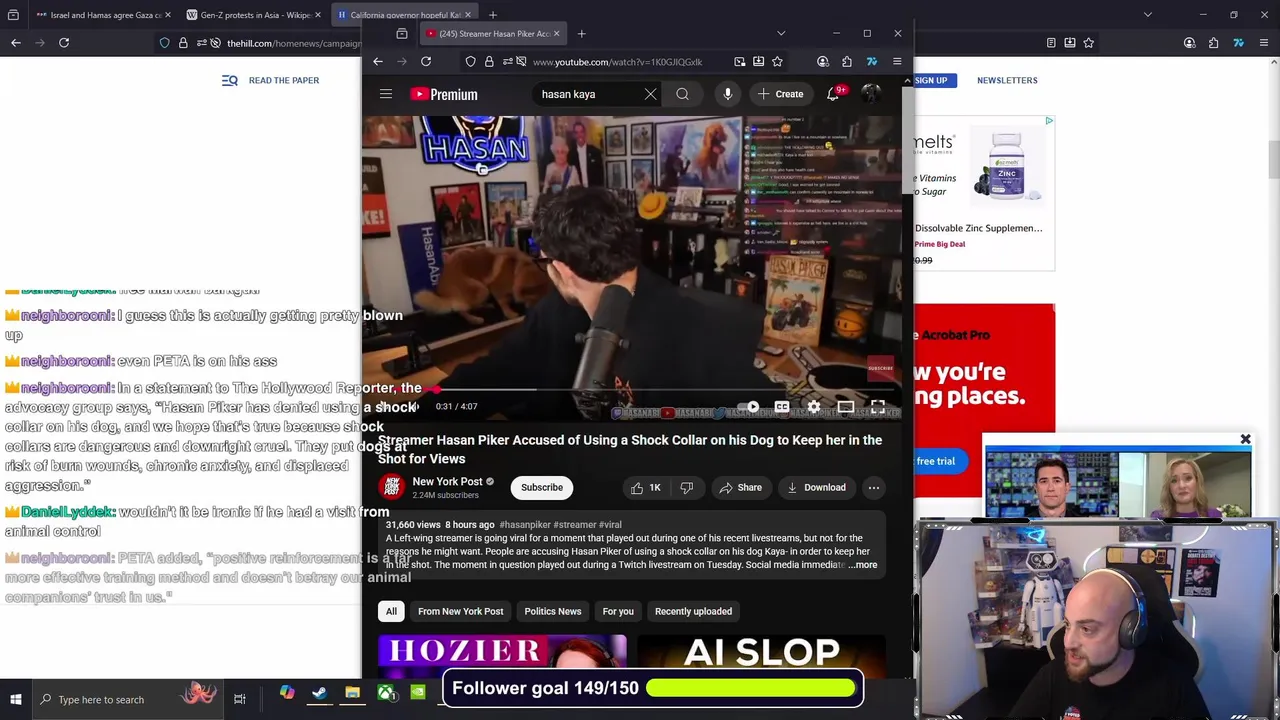
Task: Subscribe to New York Post channel
Action: pos(542,488)
